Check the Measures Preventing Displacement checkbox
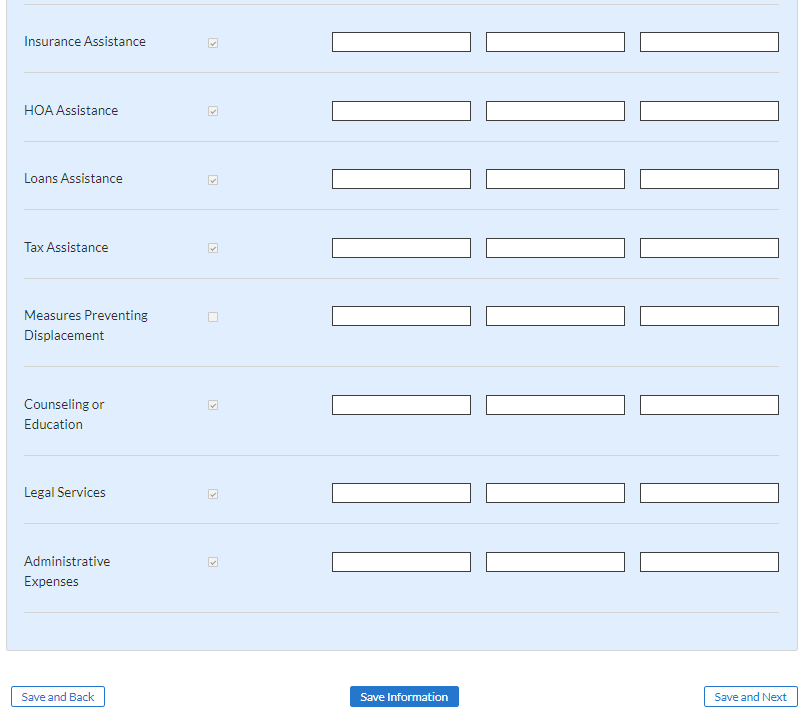Screen dimensions: 805x728 tap(213, 317)
